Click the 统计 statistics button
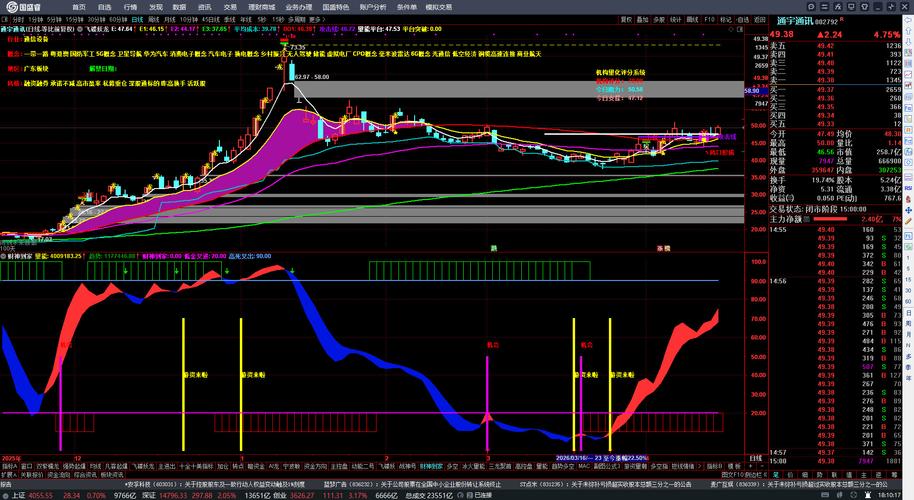The height and width of the screenshot is (500, 914). point(676,19)
